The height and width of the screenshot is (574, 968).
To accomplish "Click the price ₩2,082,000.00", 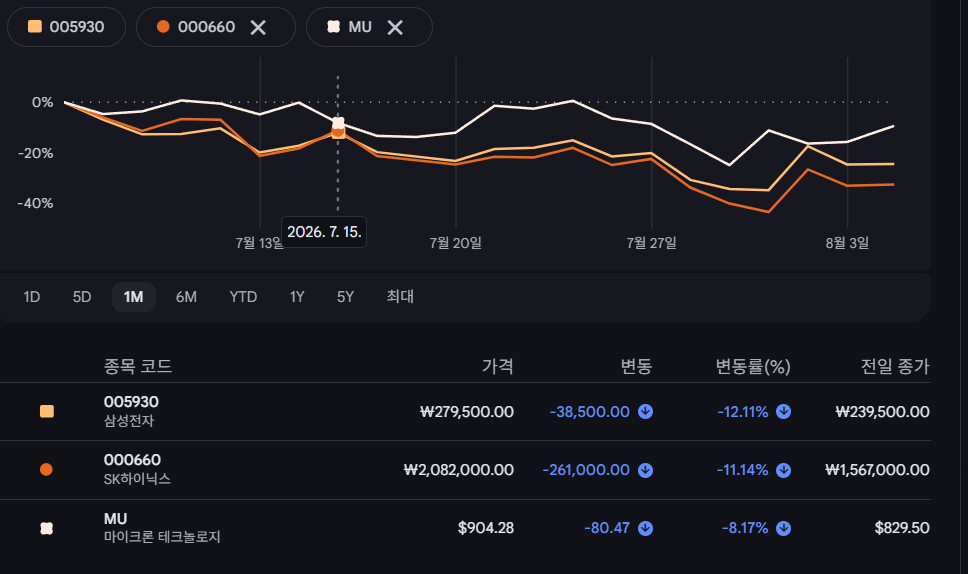I will pos(459,470).
